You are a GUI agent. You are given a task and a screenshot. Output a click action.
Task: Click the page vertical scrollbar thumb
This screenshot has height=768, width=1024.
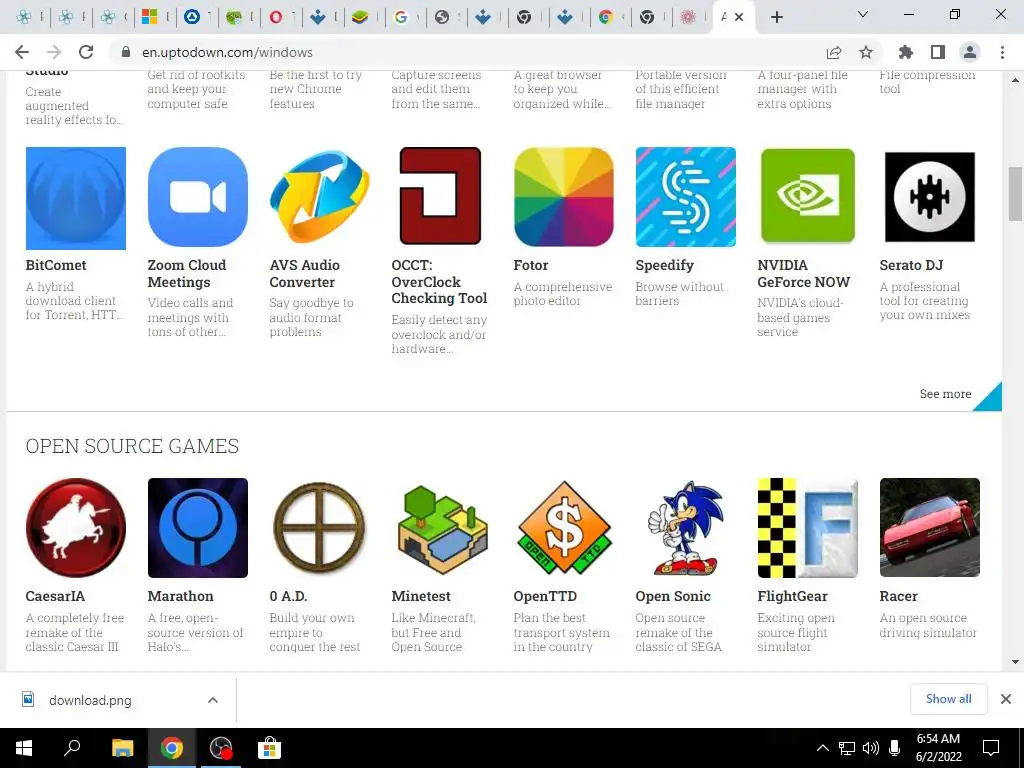coord(1015,194)
